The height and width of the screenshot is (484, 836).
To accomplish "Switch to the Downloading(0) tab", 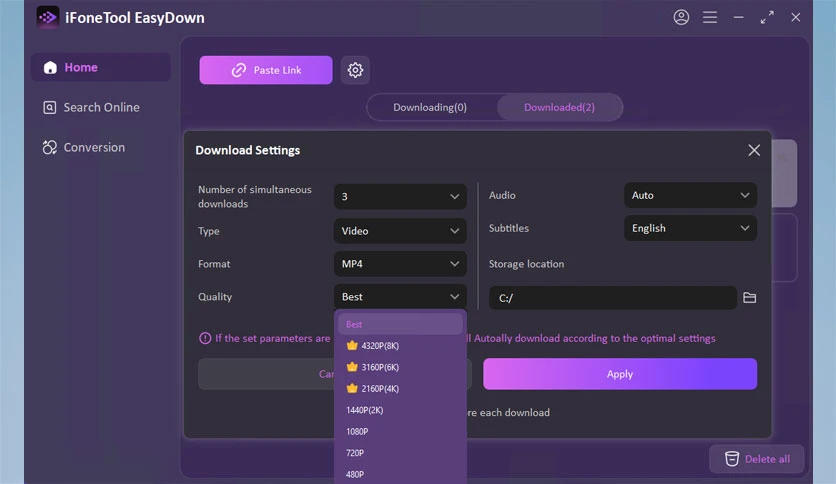I will coord(430,107).
